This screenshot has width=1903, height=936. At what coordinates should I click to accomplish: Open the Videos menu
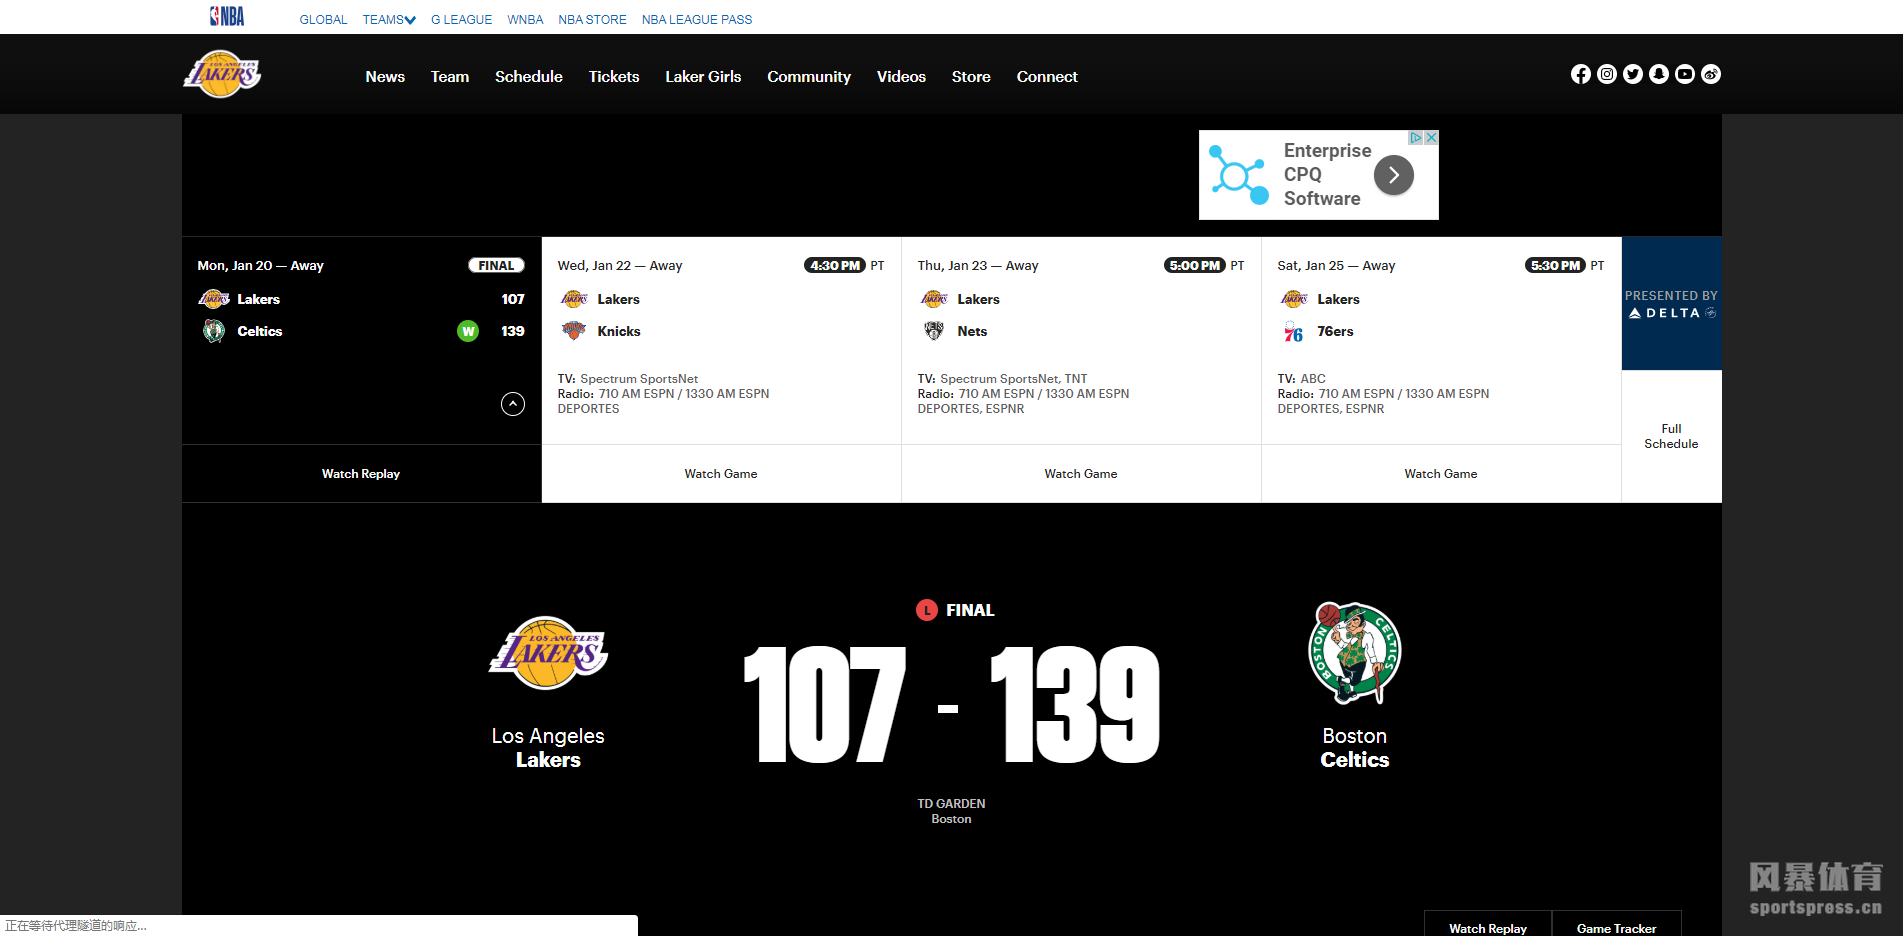coord(901,77)
